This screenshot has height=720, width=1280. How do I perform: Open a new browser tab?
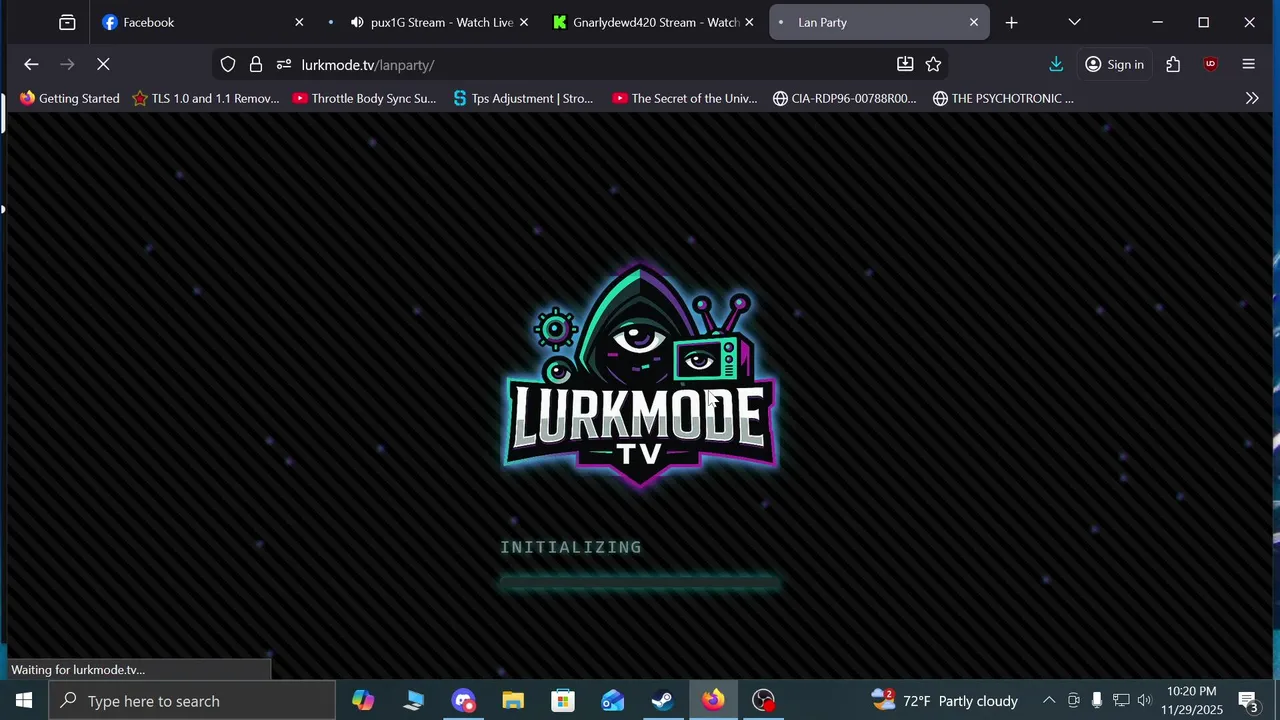(1011, 22)
